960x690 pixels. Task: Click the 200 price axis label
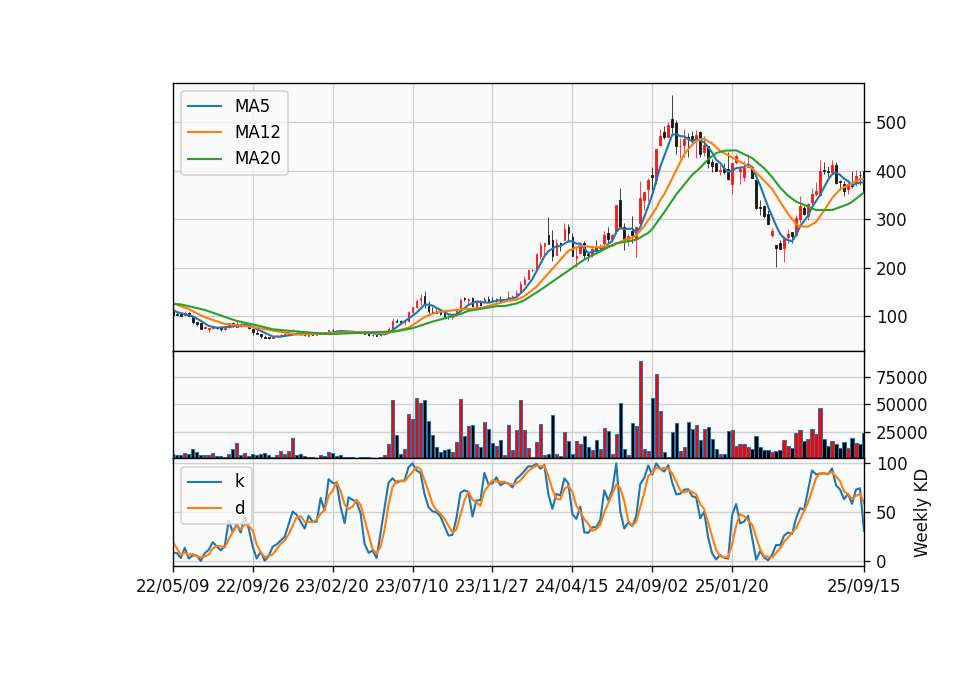tap(891, 268)
